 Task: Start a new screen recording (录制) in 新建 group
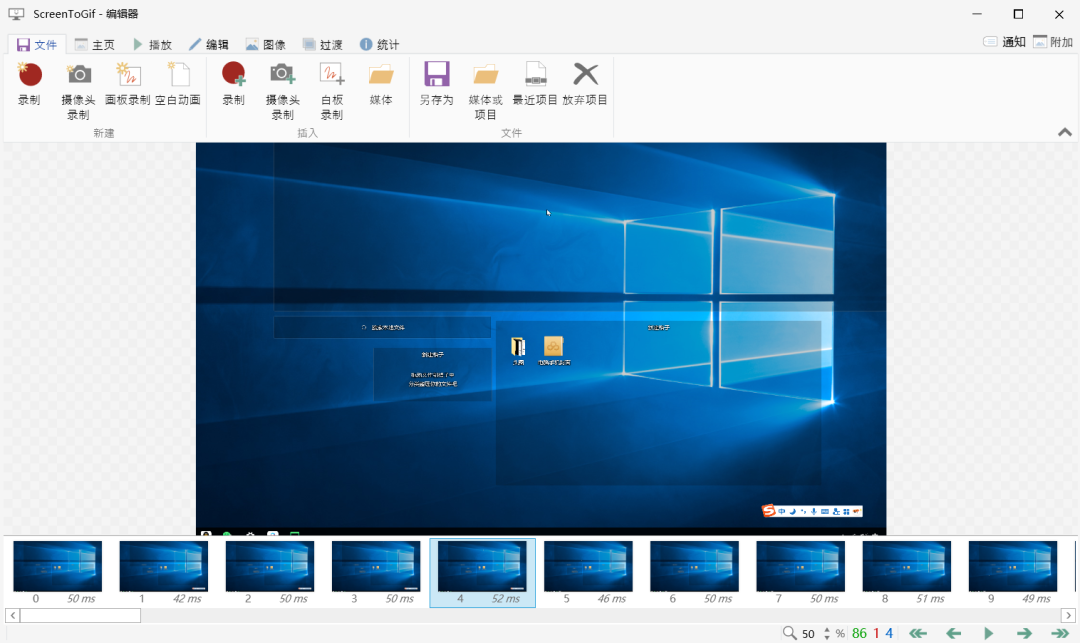tap(29, 84)
